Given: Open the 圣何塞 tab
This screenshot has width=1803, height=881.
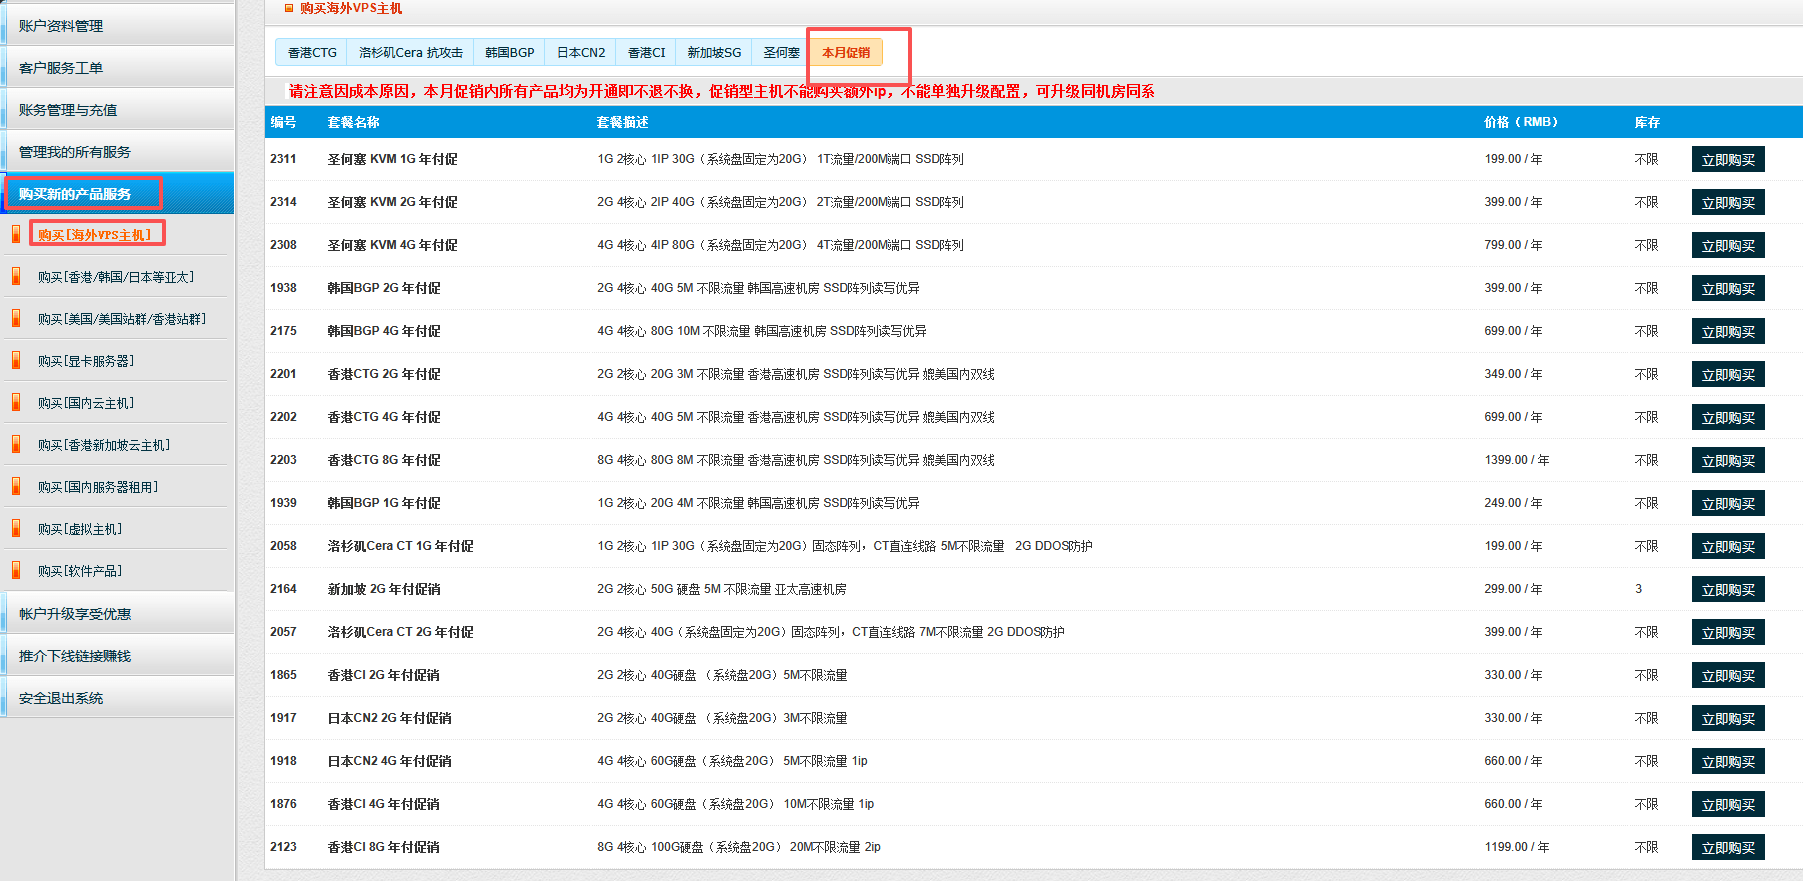Looking at the screenshot, I should point(781,52).
